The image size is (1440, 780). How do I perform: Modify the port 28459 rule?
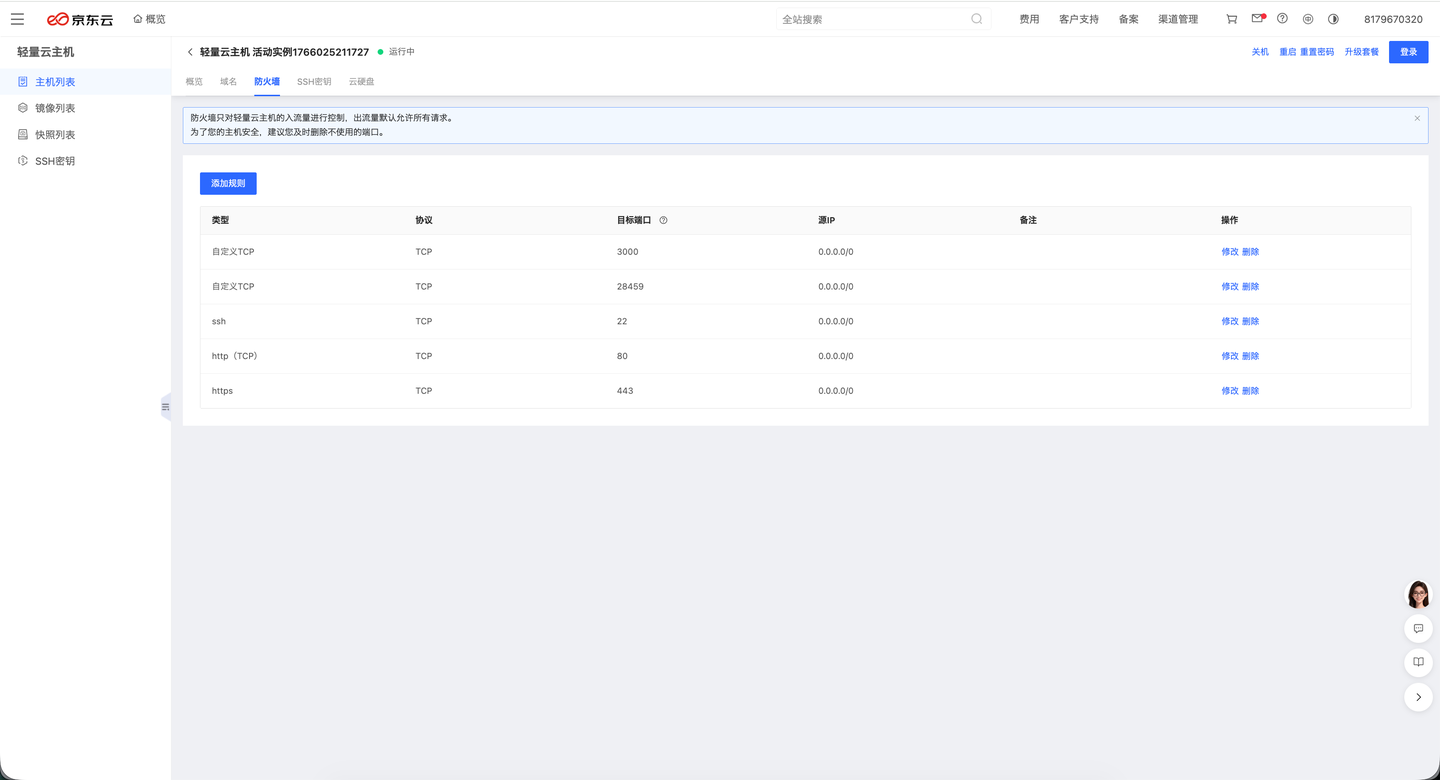(1230, 287)
